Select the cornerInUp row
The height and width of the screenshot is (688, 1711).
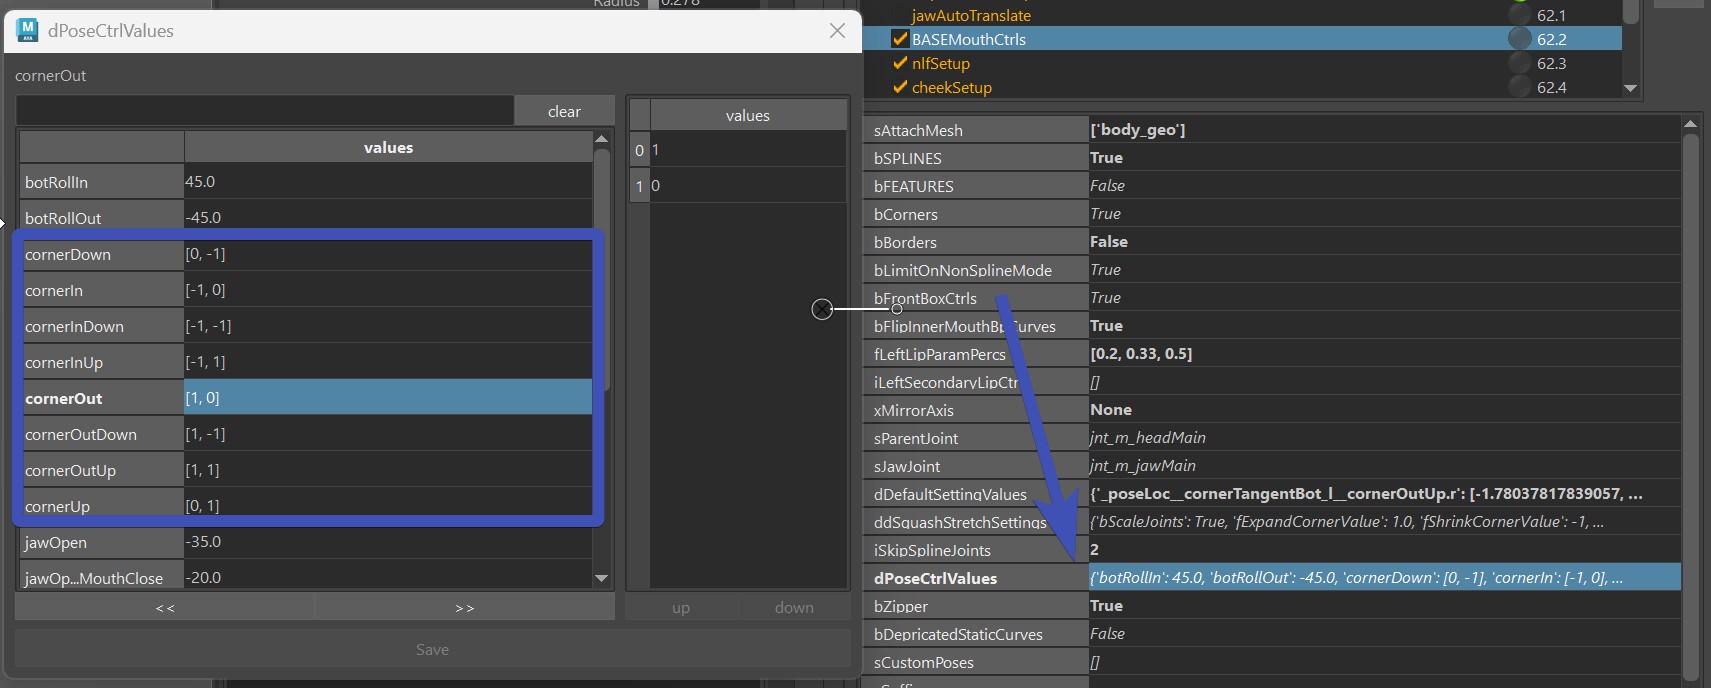pos(306,362)
